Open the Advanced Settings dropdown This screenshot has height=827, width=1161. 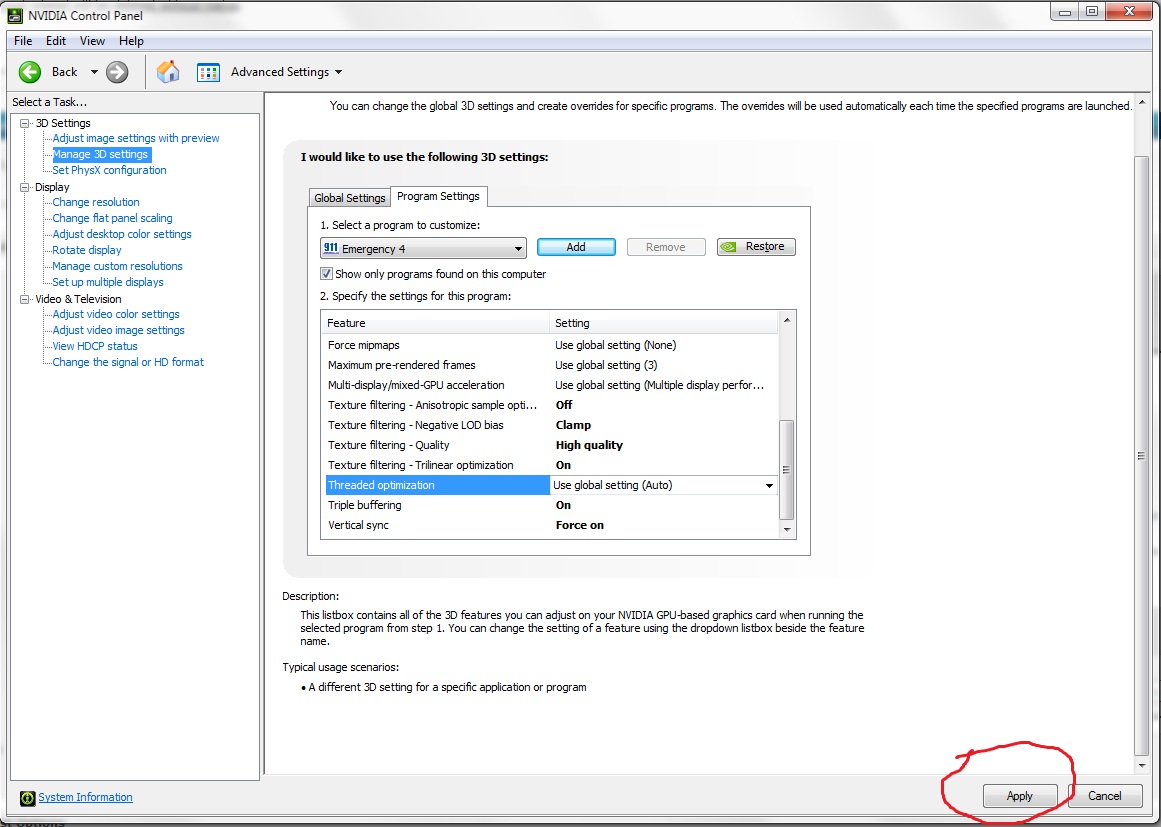tap(338, 72)
